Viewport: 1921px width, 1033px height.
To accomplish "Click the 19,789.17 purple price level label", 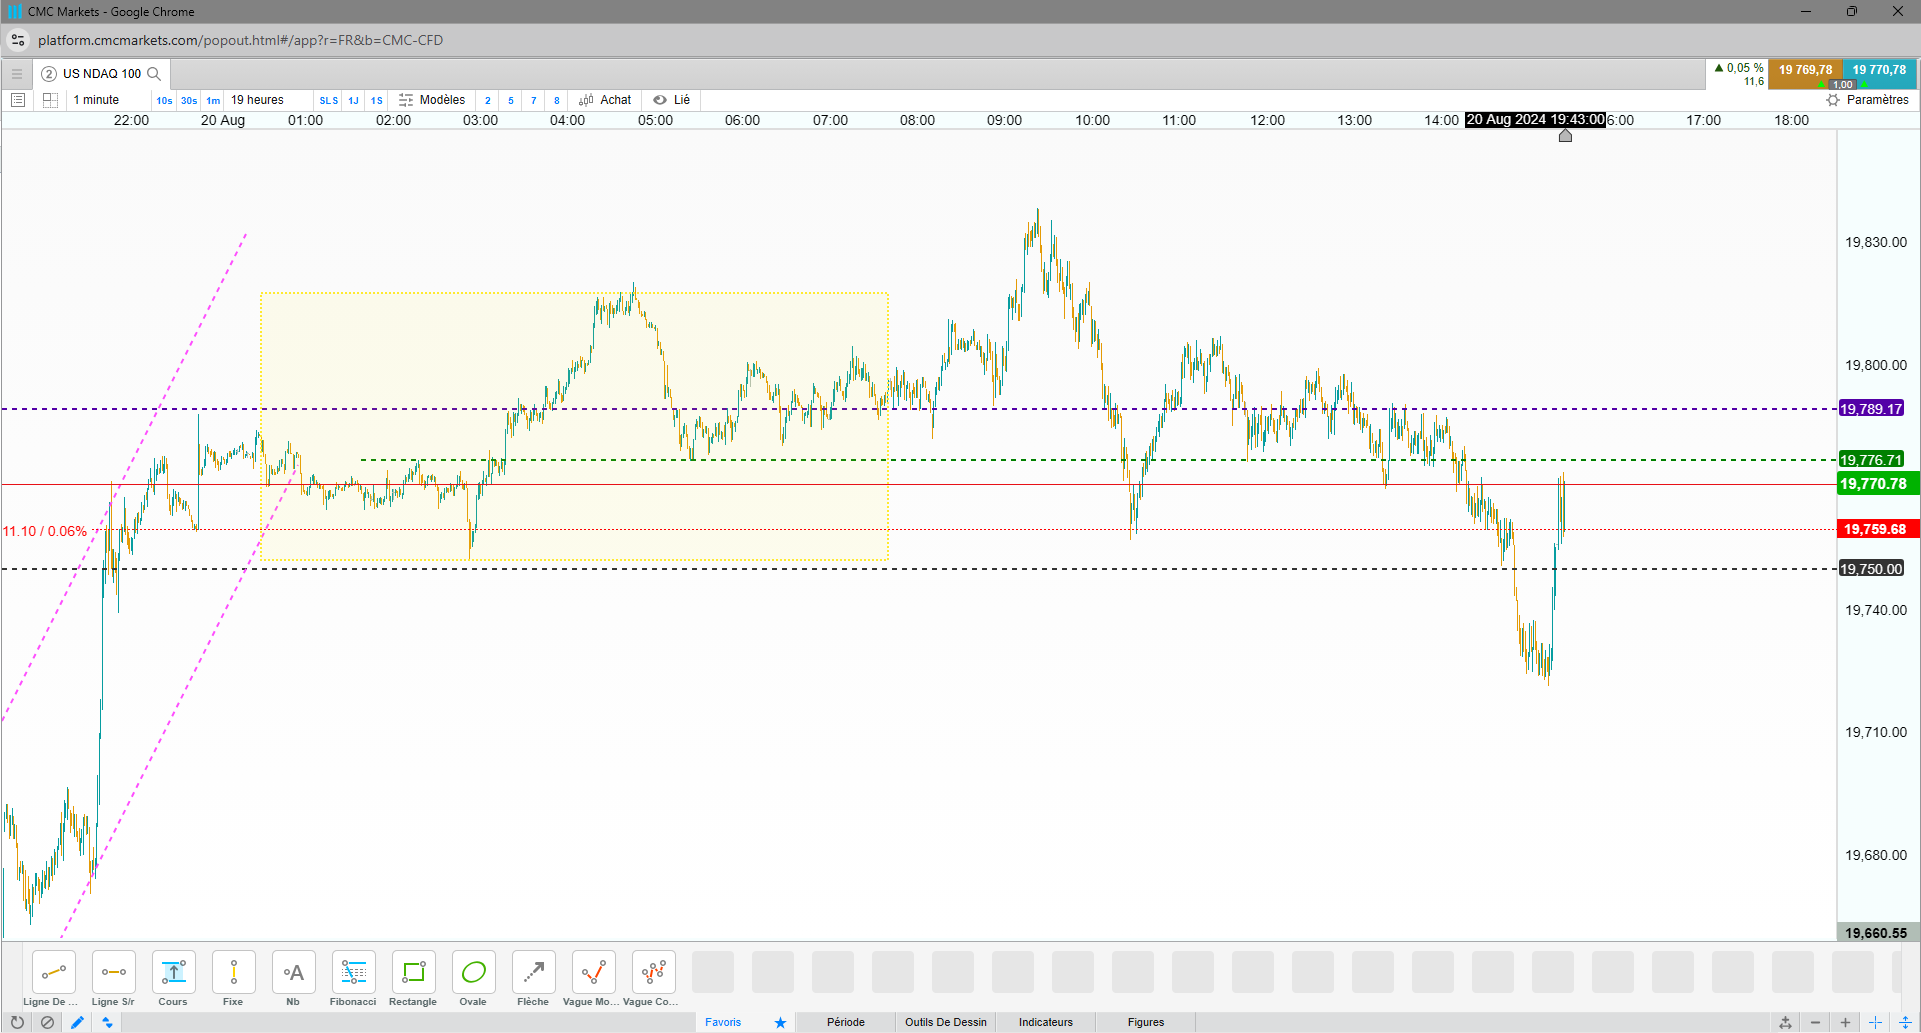I will (1871, 409).
